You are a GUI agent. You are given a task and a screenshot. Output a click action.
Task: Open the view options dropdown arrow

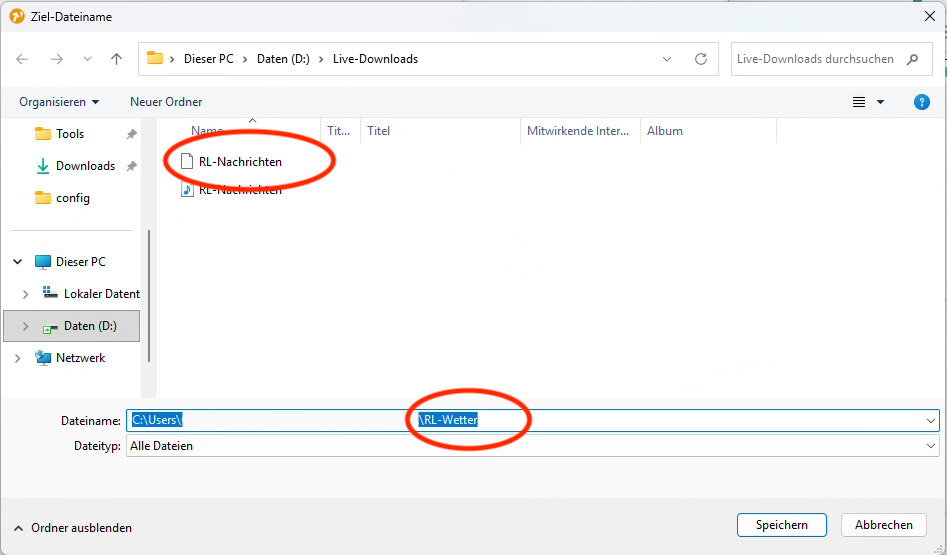coord(880,102)
